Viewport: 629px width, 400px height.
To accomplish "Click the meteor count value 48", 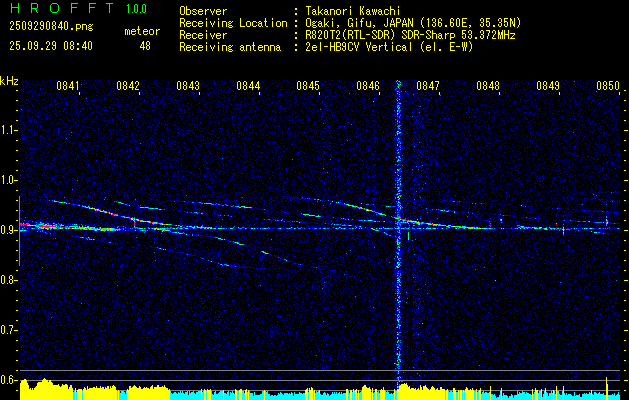I will [x=145, y=46].
